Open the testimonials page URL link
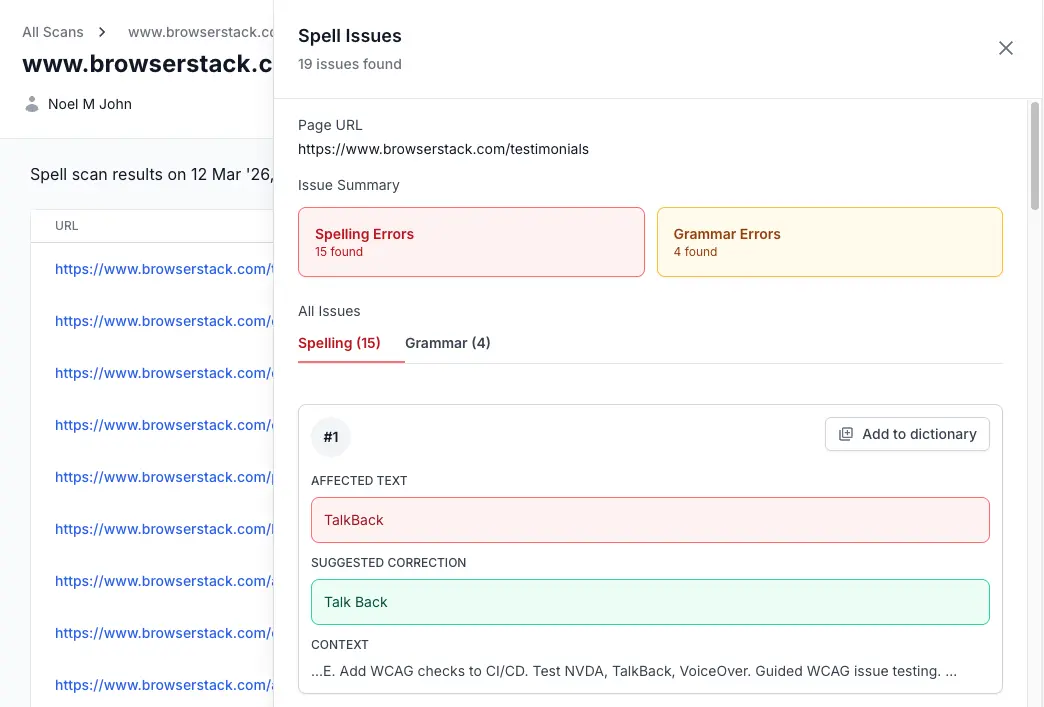This screenshot has height=707, width=1044. [442, 148]
